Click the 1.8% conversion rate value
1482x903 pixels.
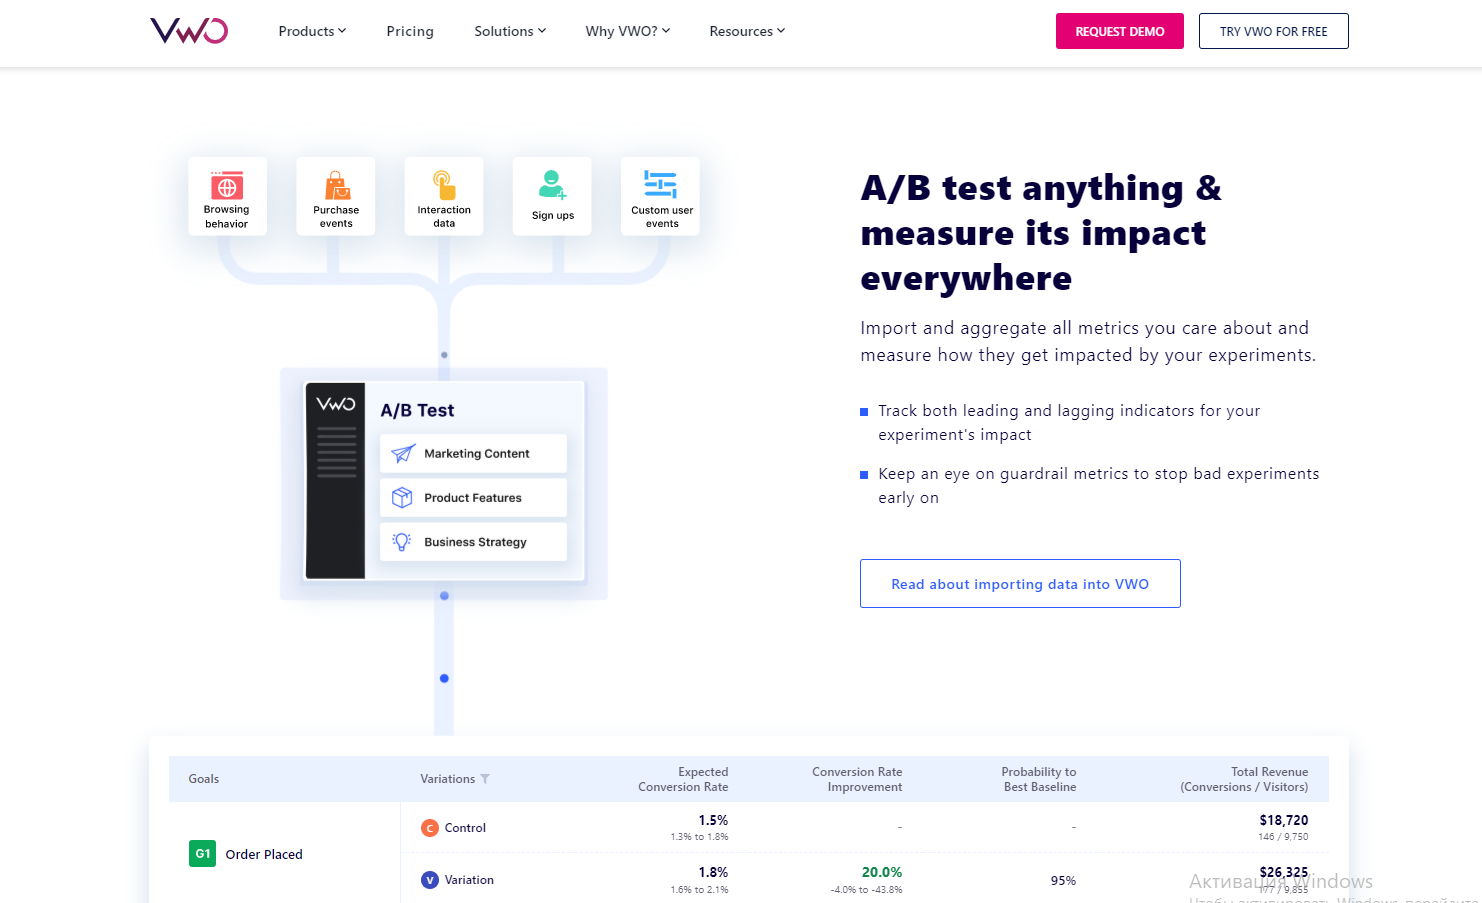pos(713,872)
